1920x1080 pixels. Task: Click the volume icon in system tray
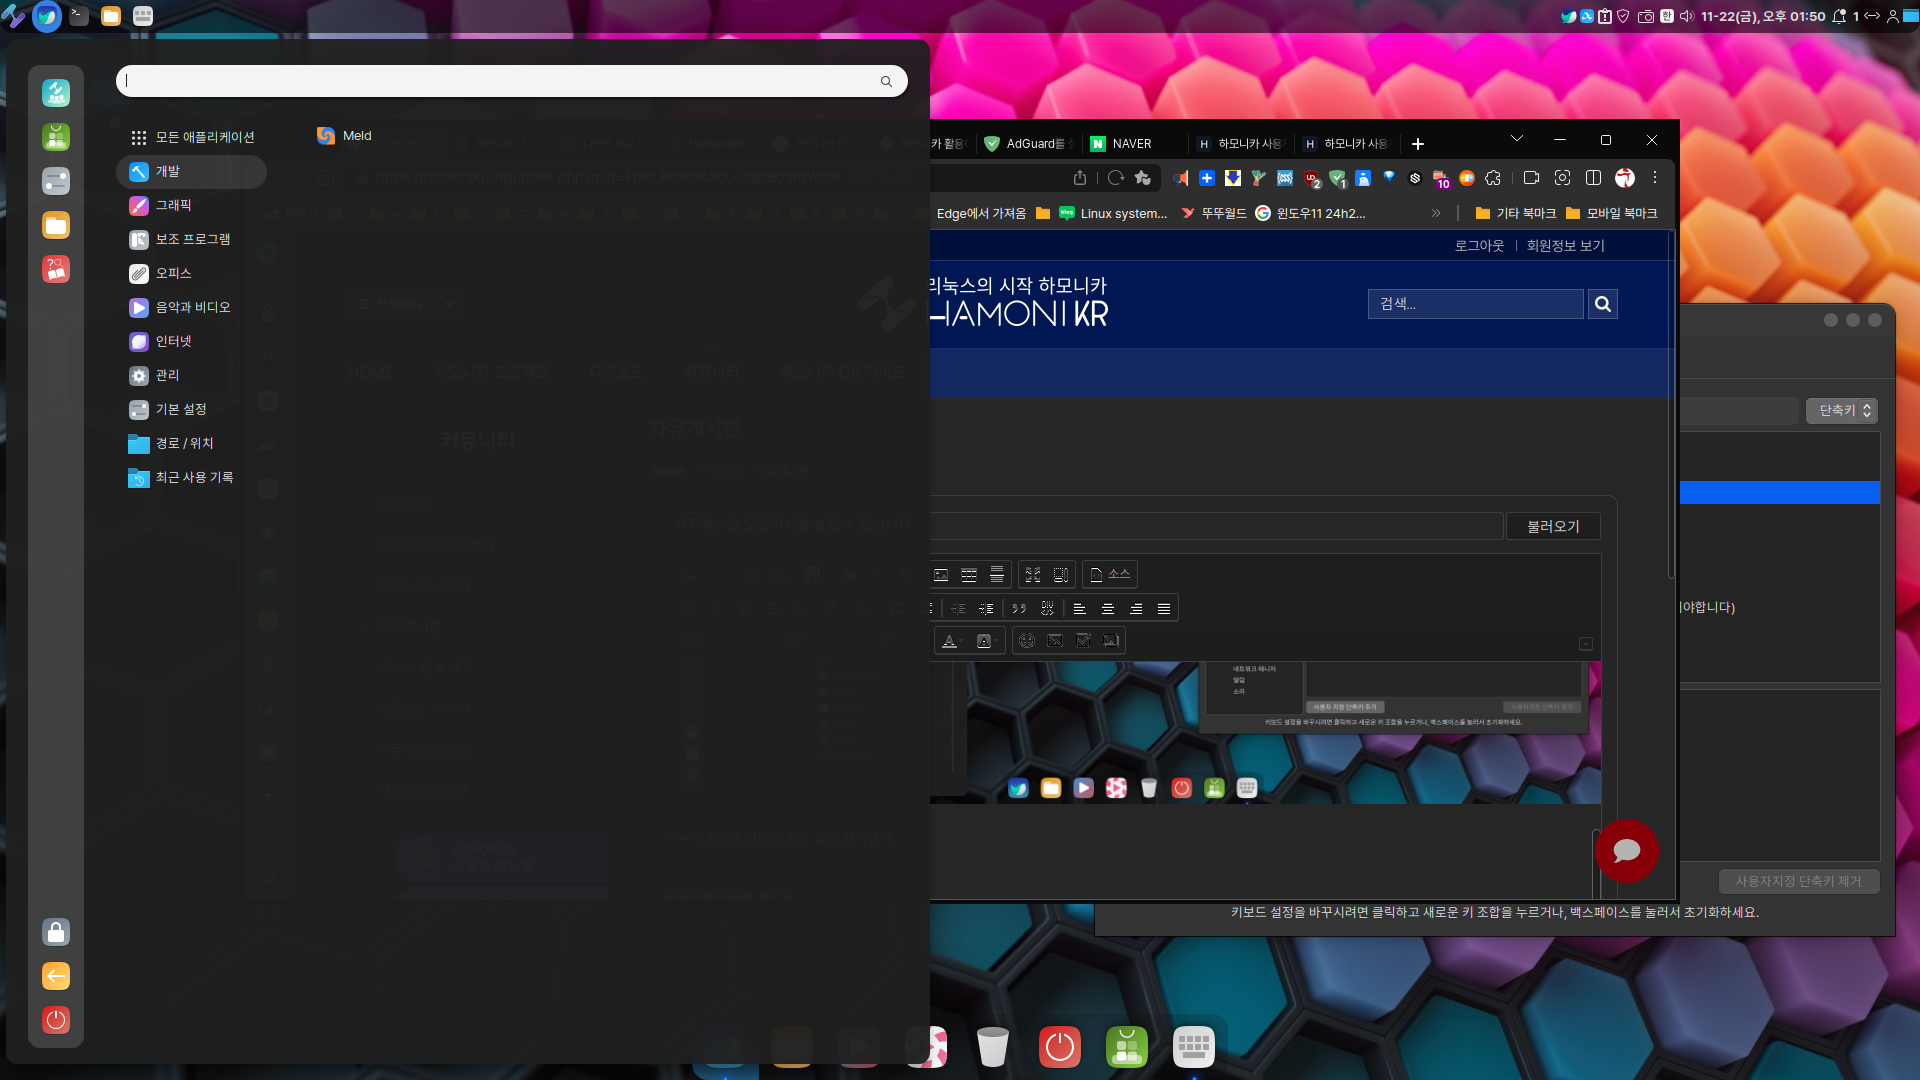click(x=1687, y=16)
